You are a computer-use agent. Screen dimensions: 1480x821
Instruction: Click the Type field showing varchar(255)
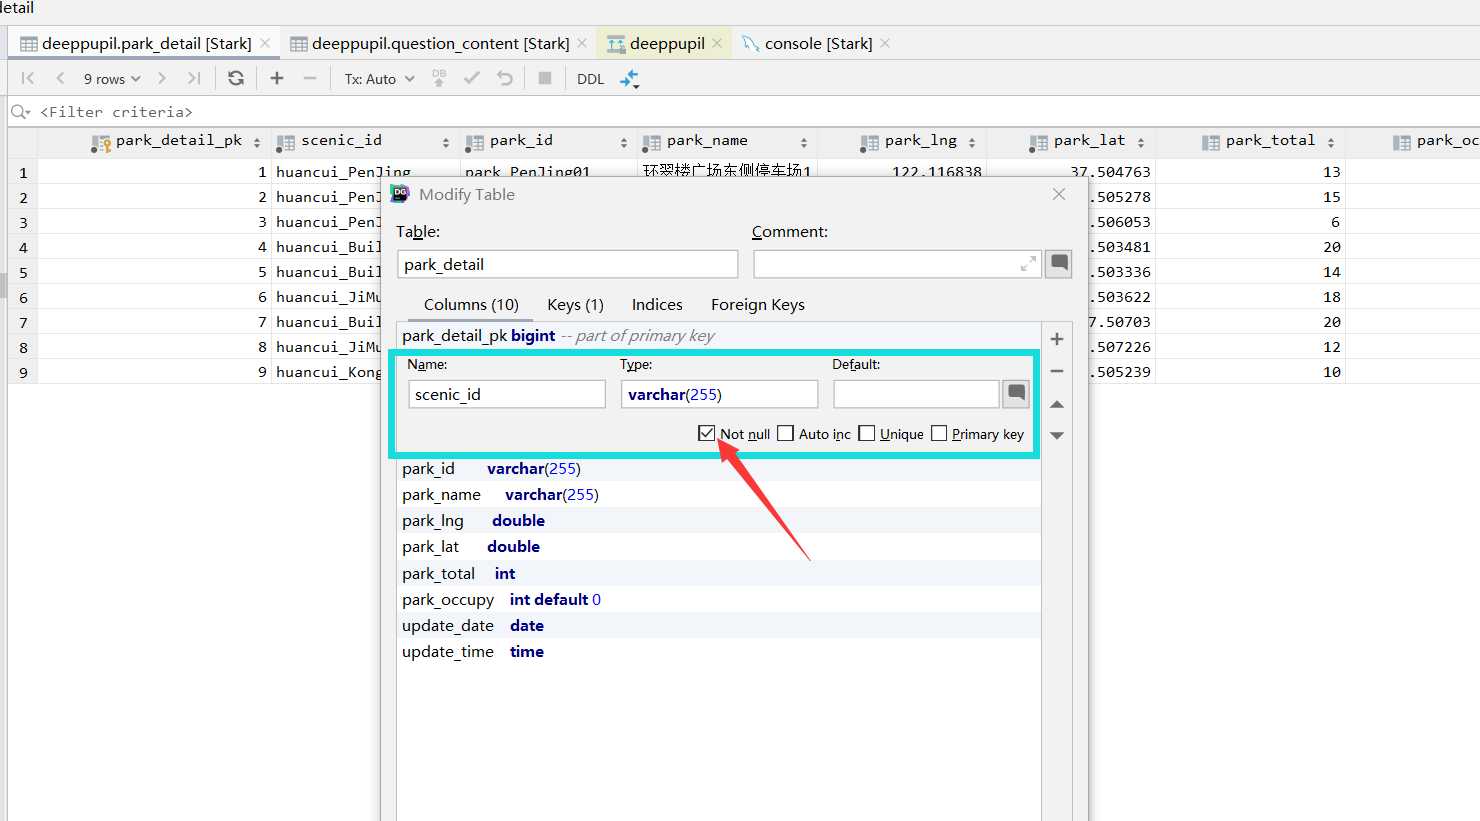pyautogui.click(x=719, y=394)
